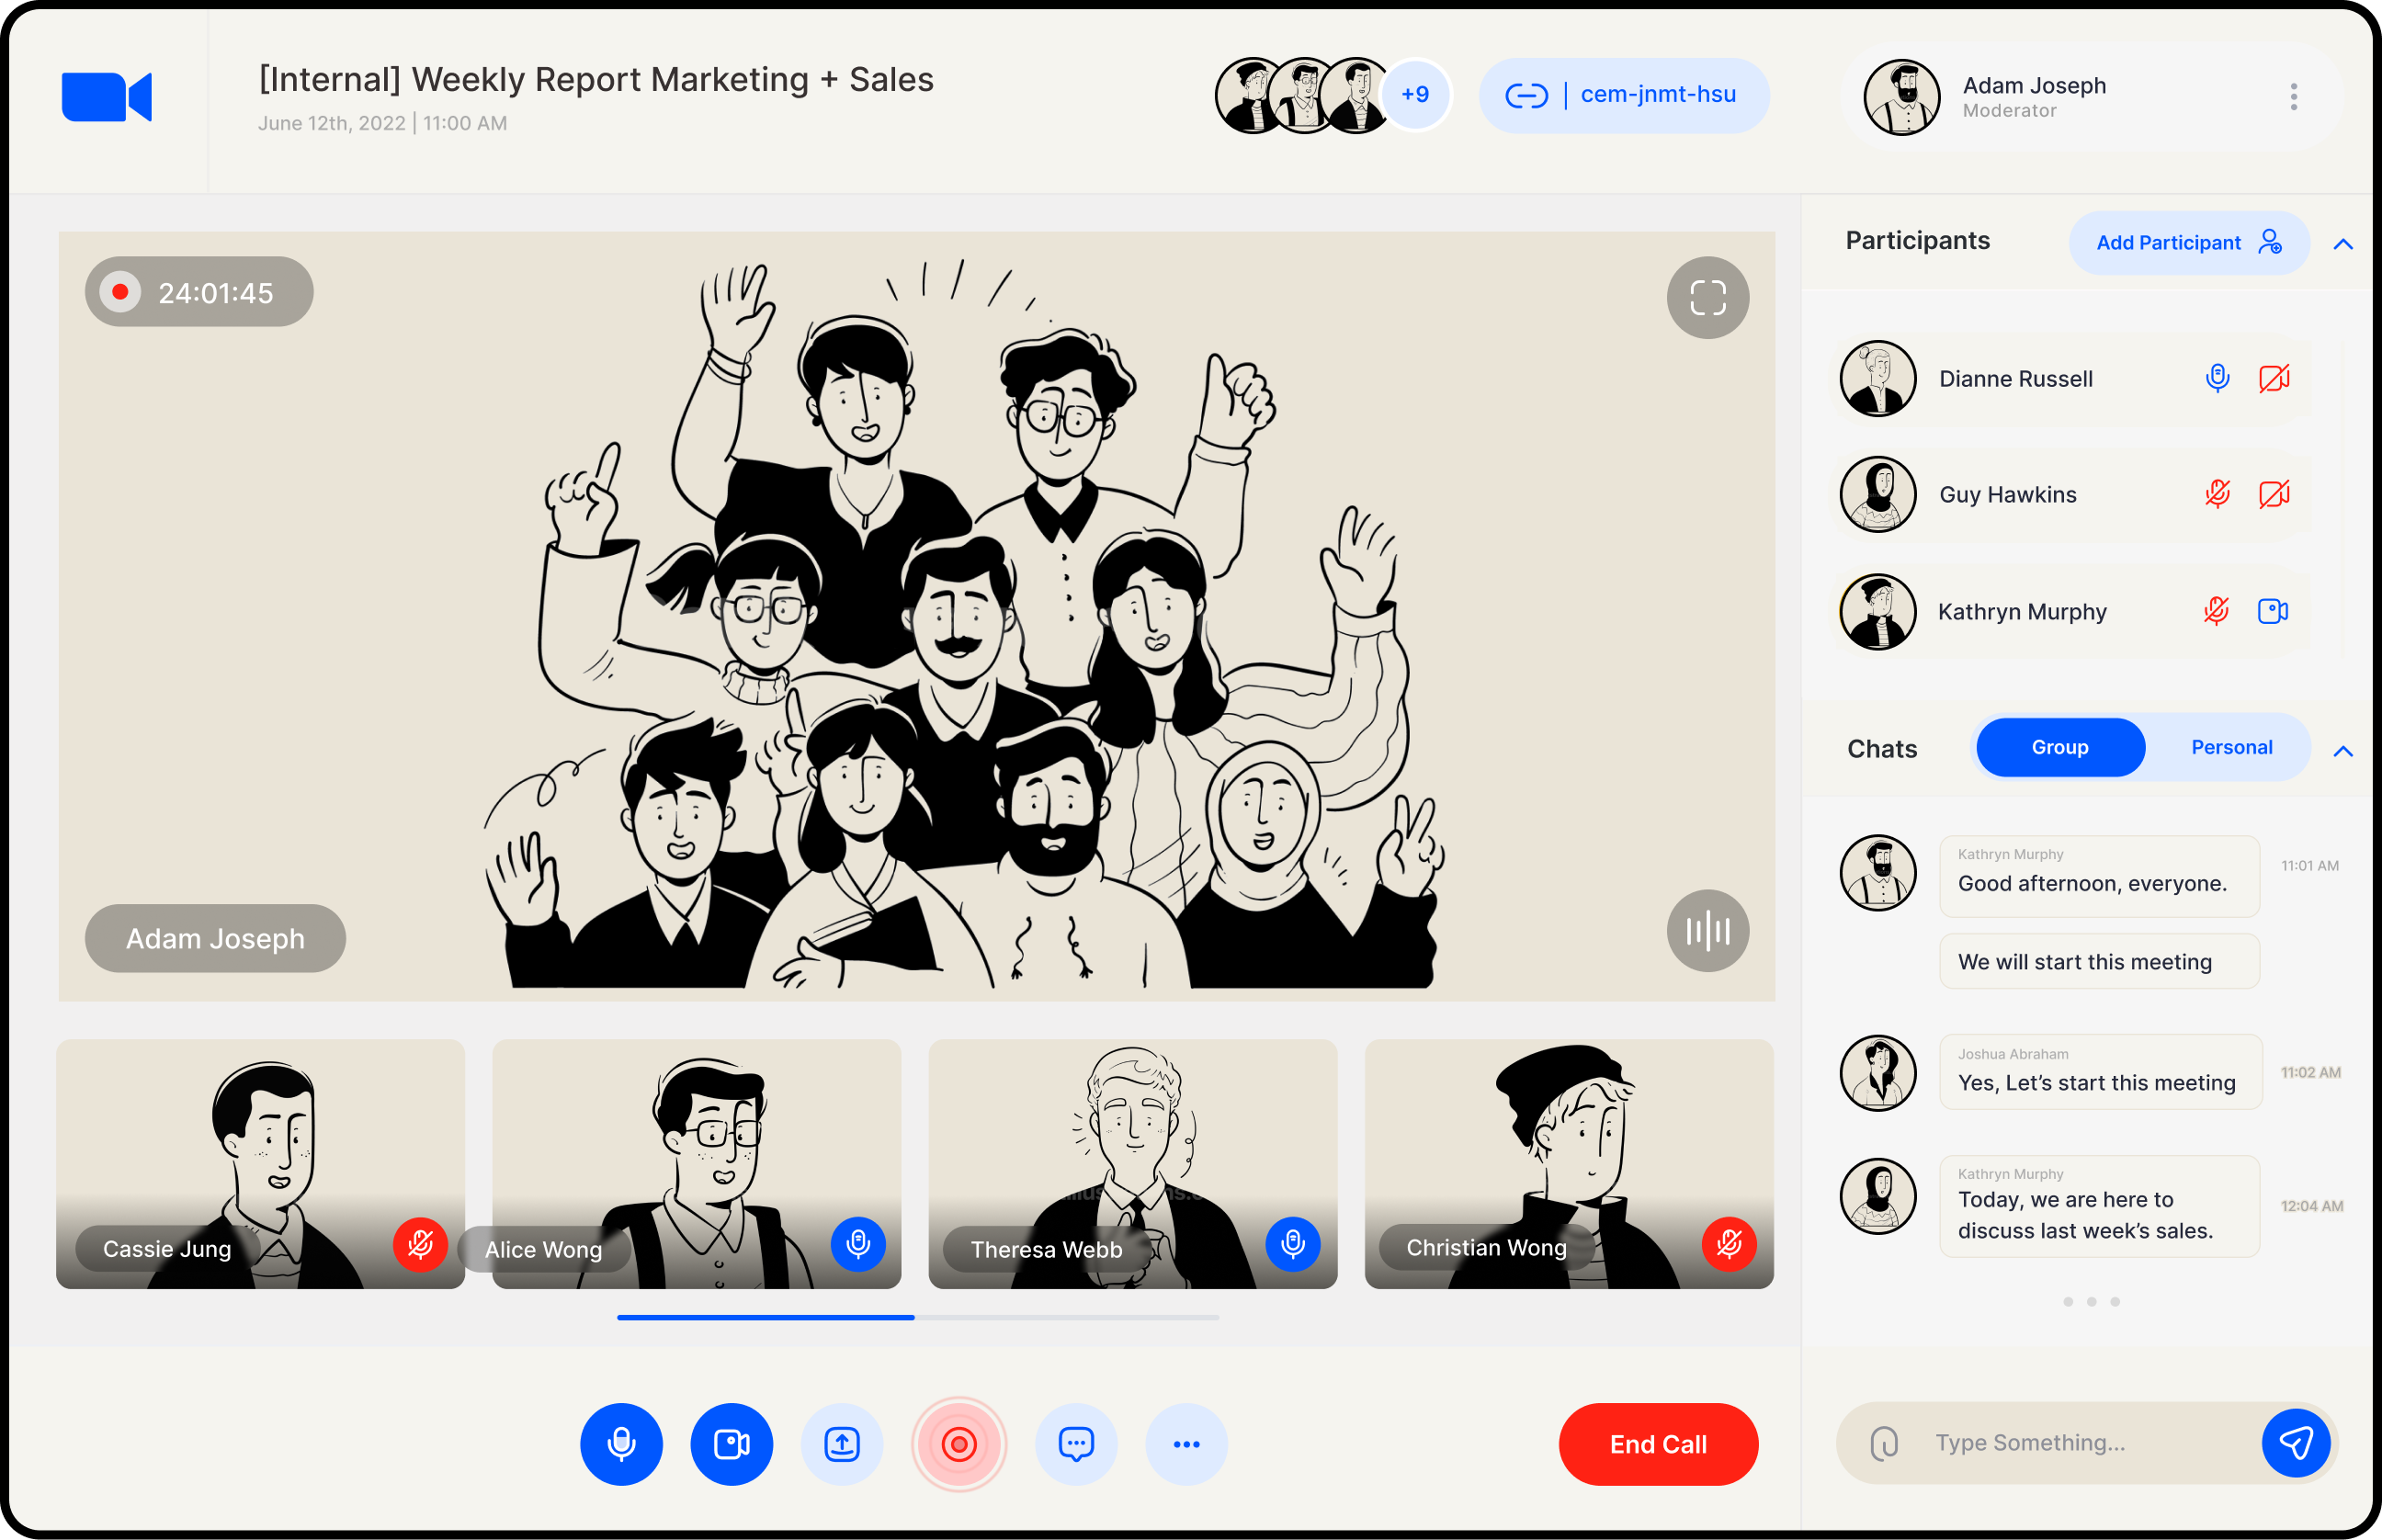The image size is (2382, 1540).
Task: Click the attachment paperclip icon in chat input
Action: tap(1884, 1443)
